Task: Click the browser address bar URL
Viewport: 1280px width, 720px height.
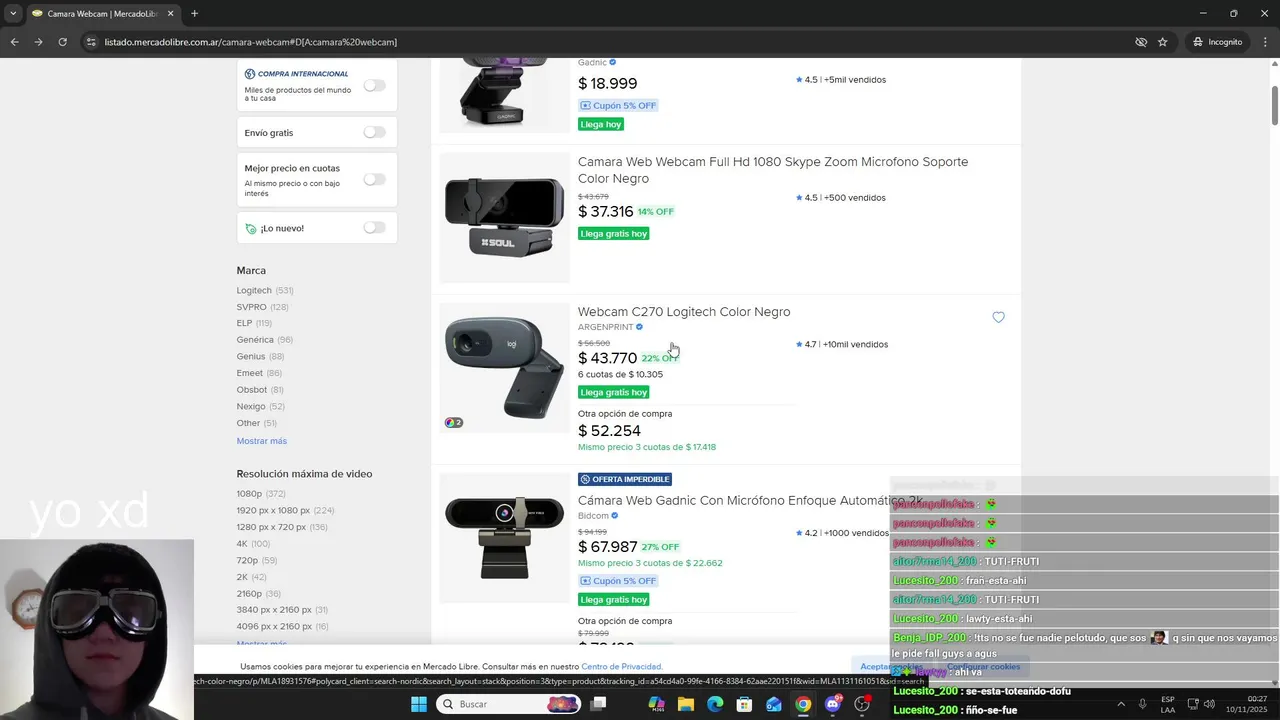Action: [251, 42]
